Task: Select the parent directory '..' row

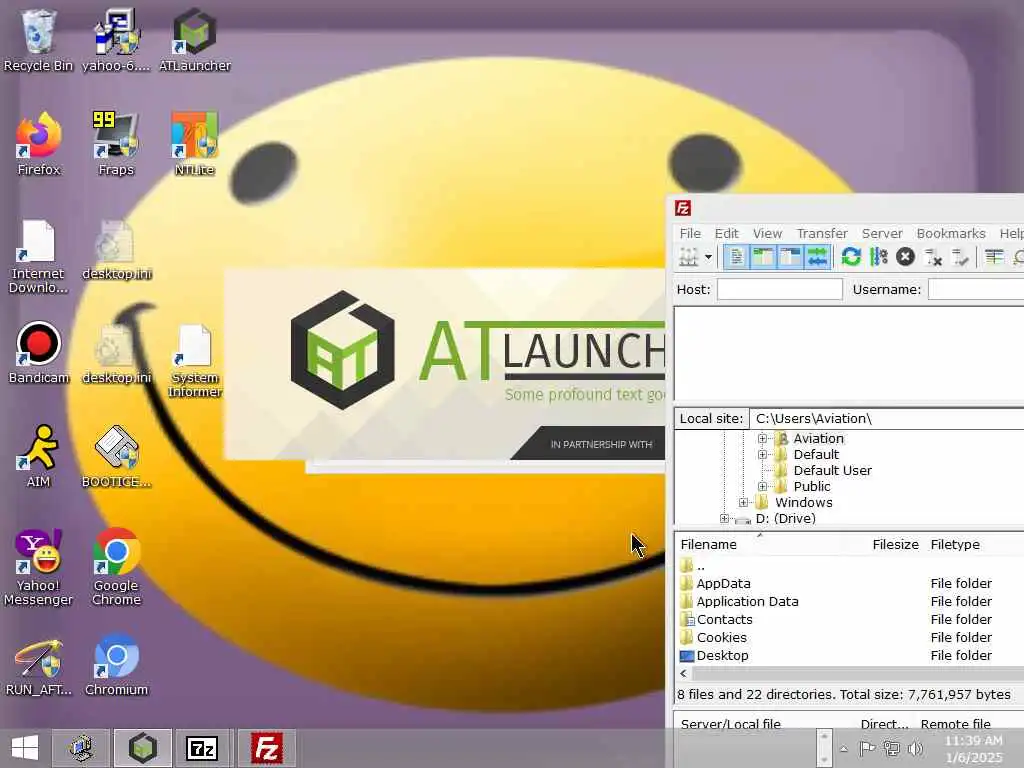Action: (x=850, y=566)
